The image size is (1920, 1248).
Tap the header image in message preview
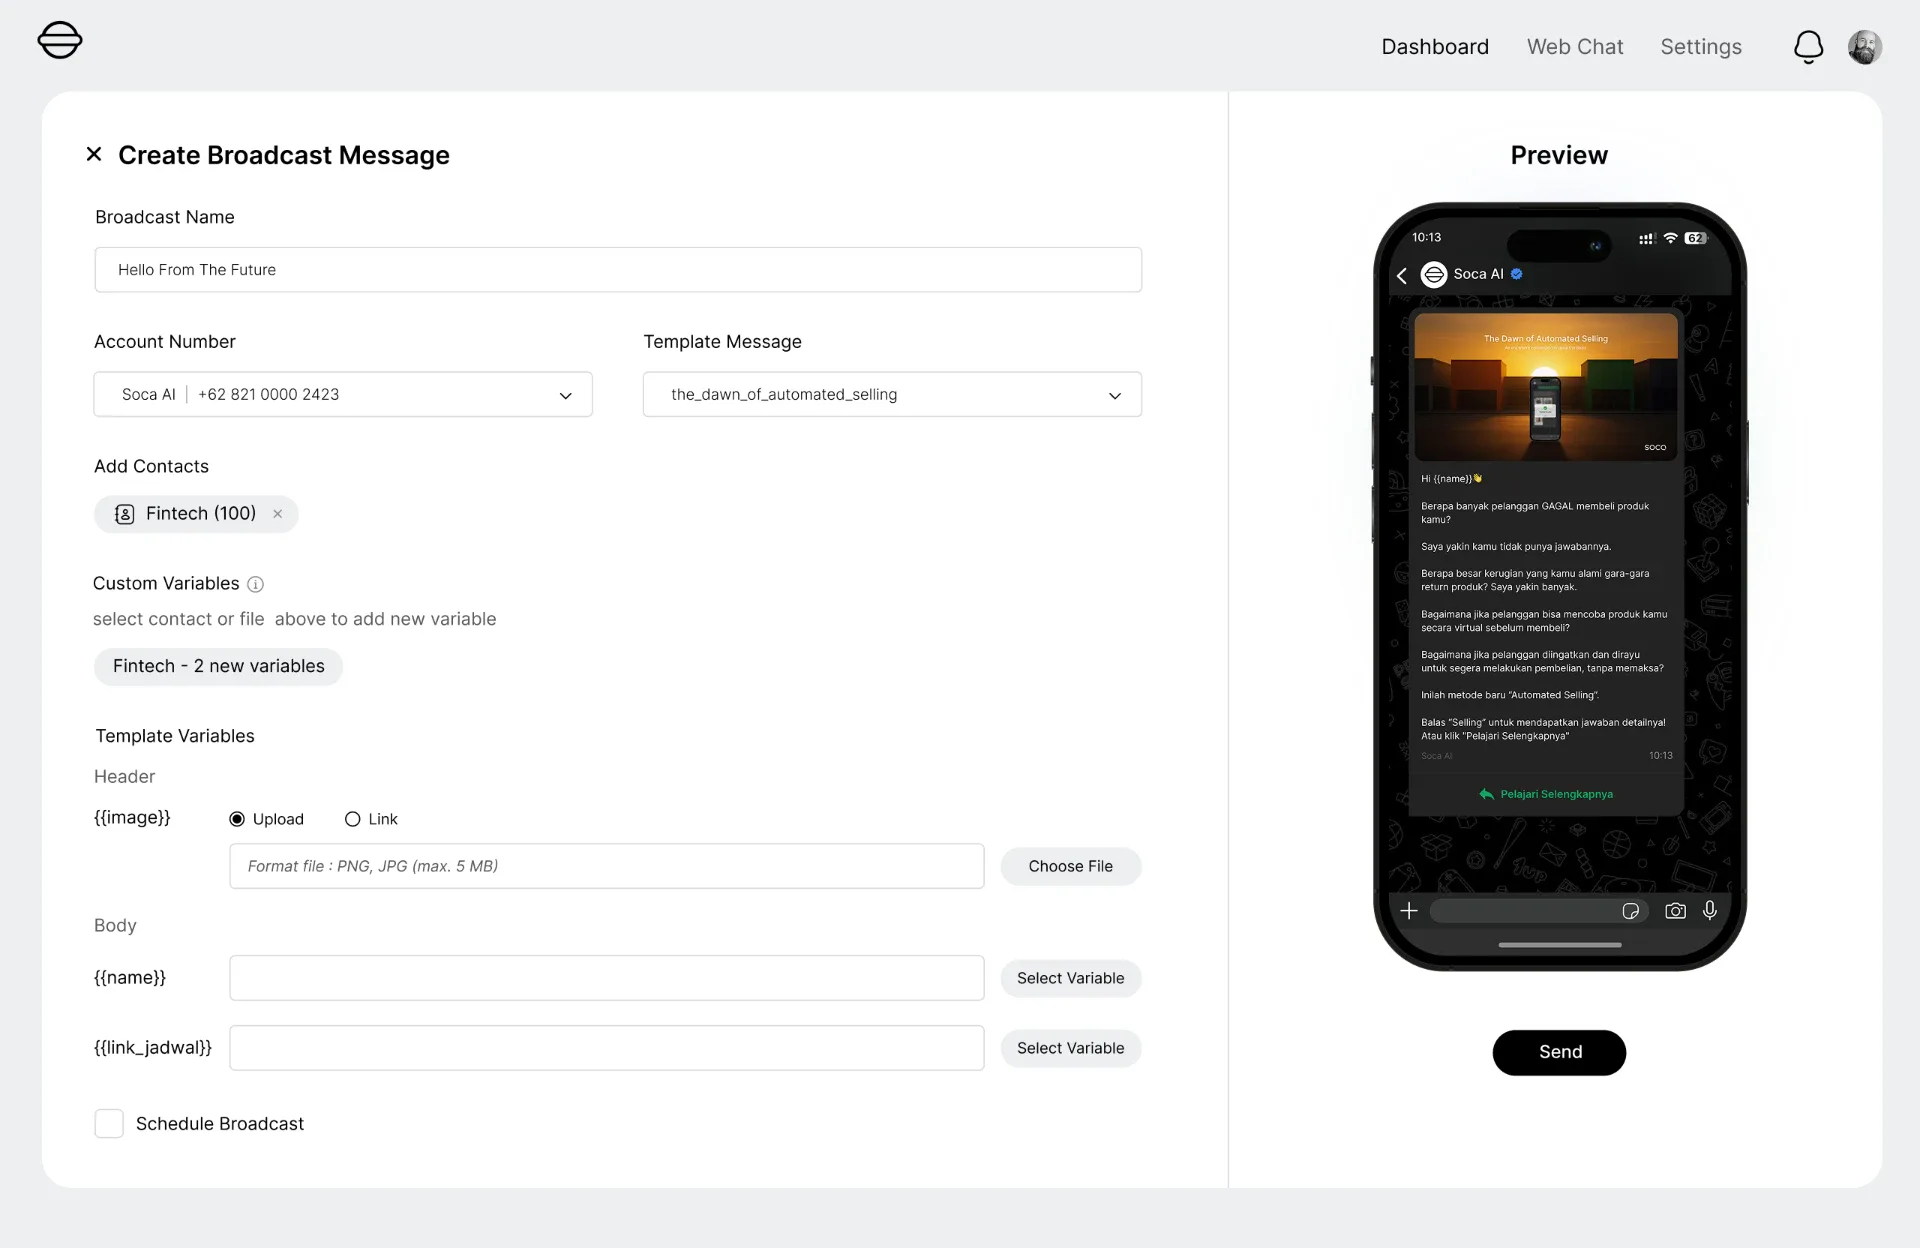[1546, 387]
